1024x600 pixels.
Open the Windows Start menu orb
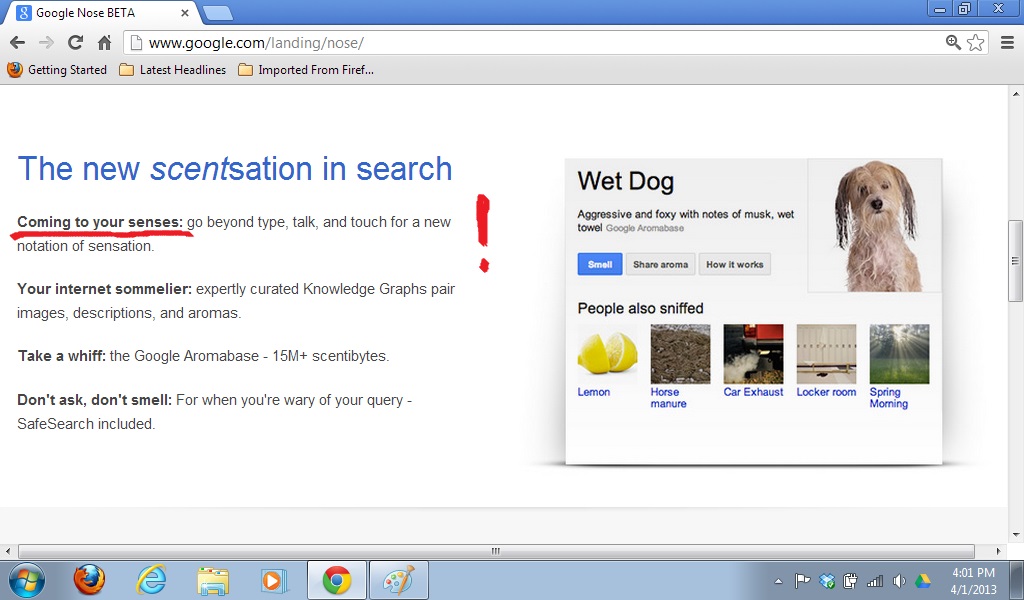[x=26, y=580]
